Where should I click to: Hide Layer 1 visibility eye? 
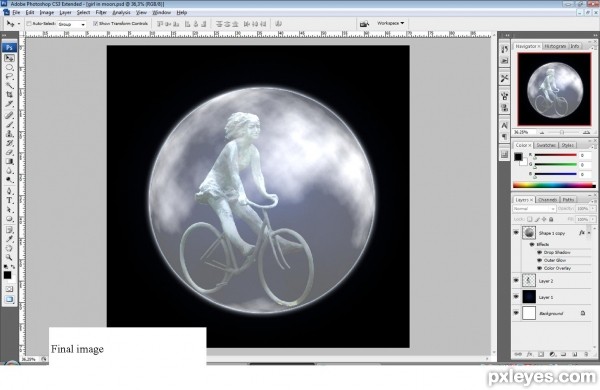(x=516, y=297)
